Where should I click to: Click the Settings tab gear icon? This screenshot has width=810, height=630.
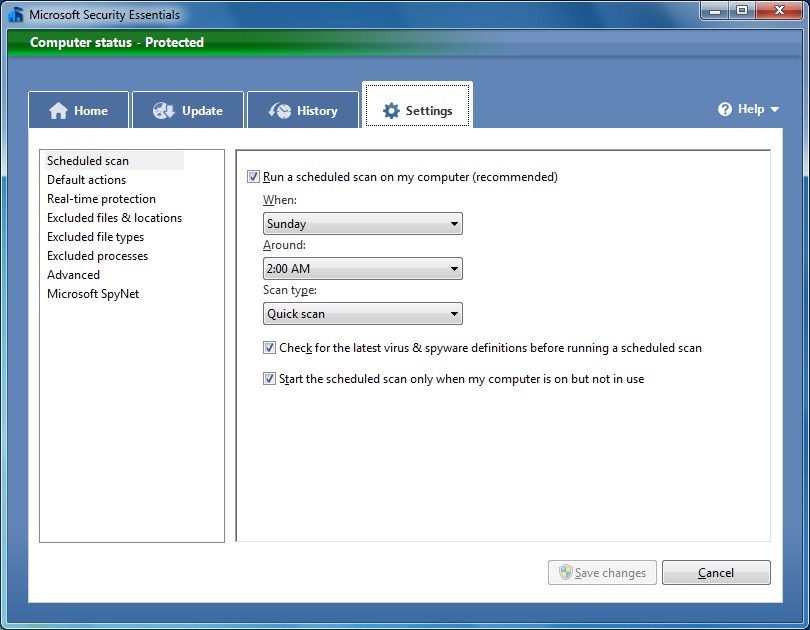pyautogui.click(x=391, y=111)
